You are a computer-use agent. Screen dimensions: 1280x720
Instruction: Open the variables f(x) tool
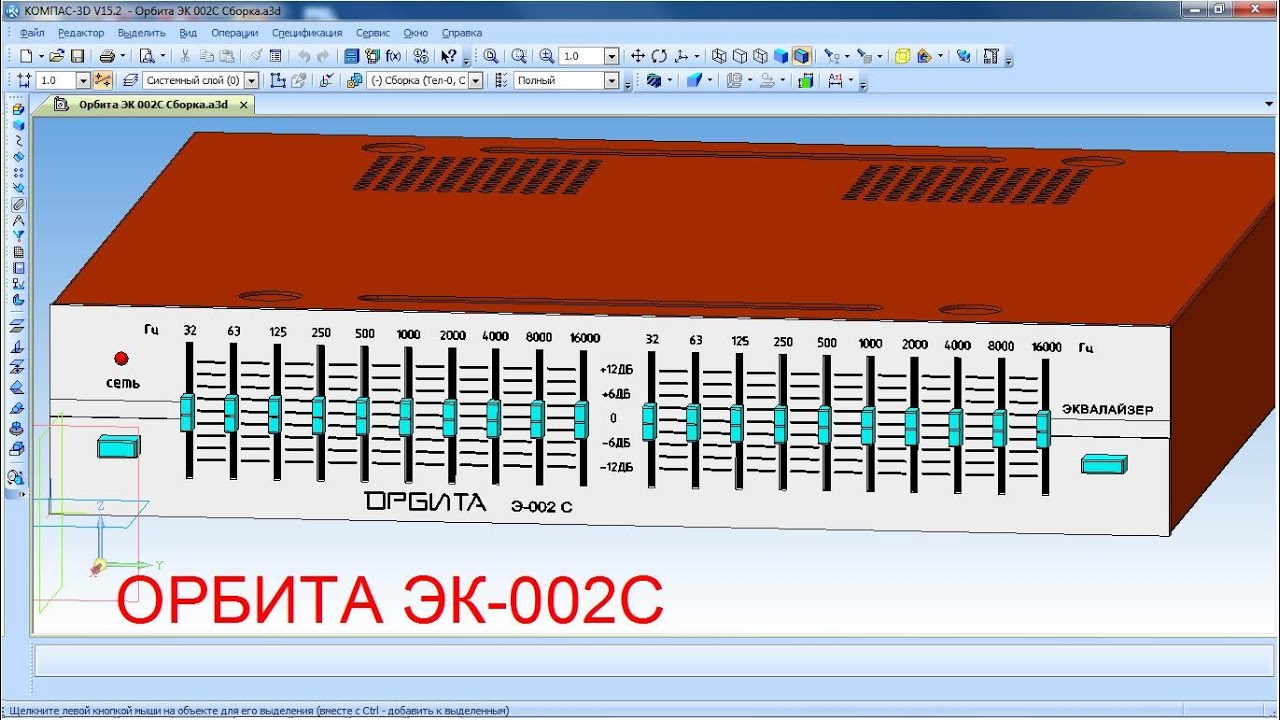[394, 56]
